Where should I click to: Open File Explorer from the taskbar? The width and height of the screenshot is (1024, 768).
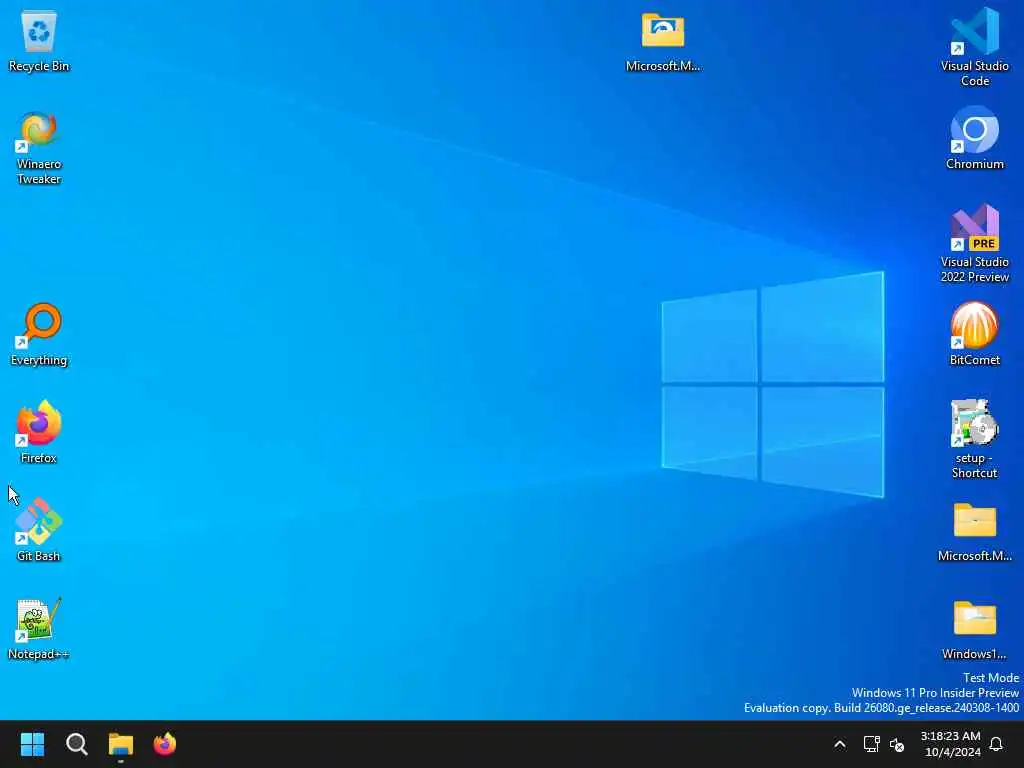click(121, 744)
